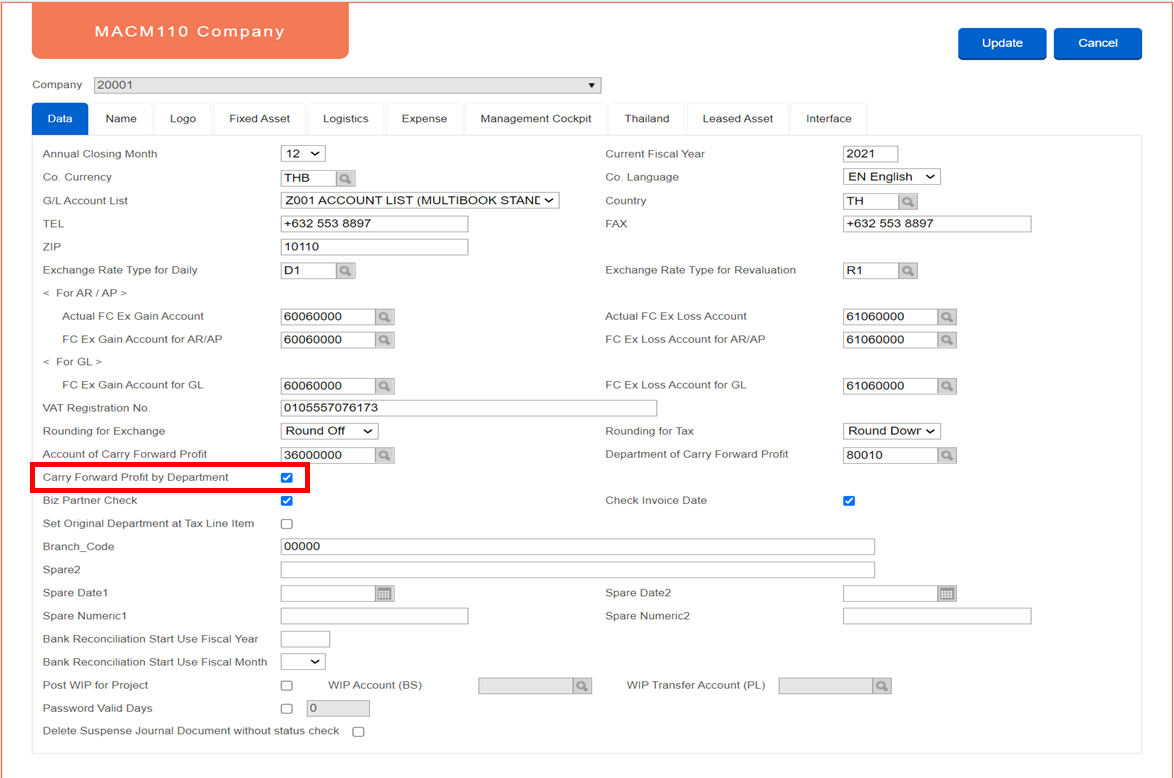Search Exchange Rate Type for Daily

click(x=345, y=270)
